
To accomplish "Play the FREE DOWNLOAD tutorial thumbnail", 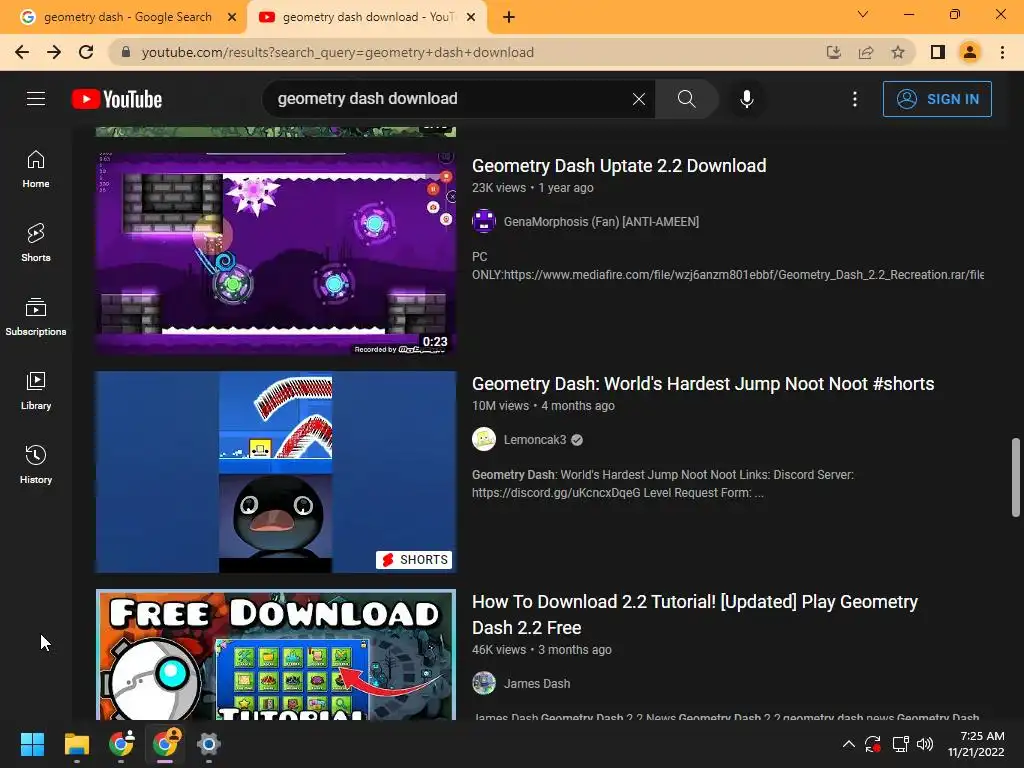I will pyautogui.click(x=276, y=654).
